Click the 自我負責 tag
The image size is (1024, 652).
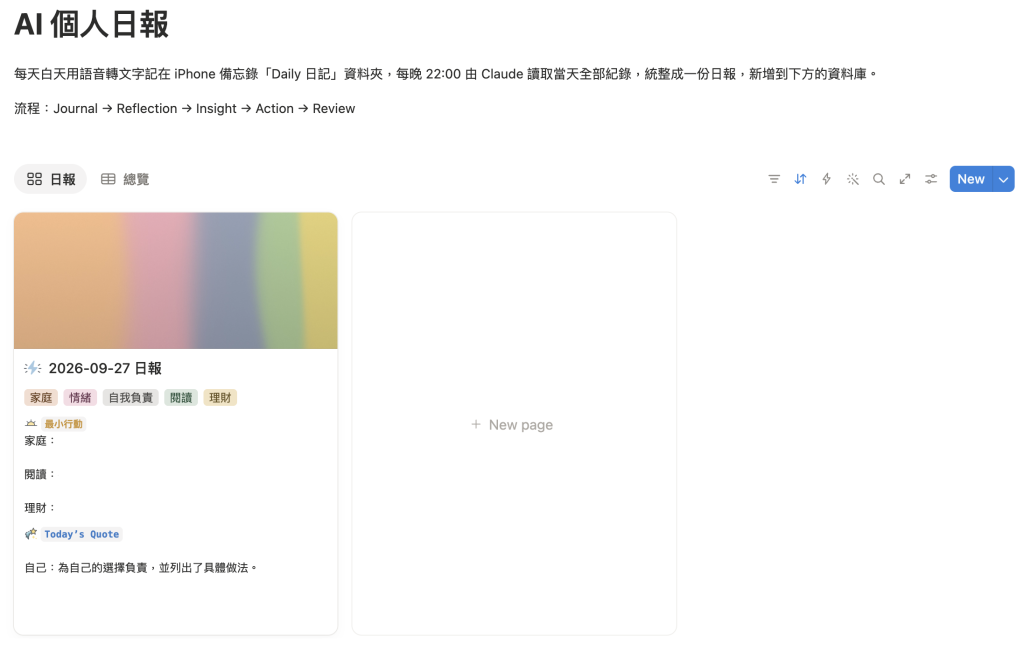pyautogui.click(x=131, y=397)
